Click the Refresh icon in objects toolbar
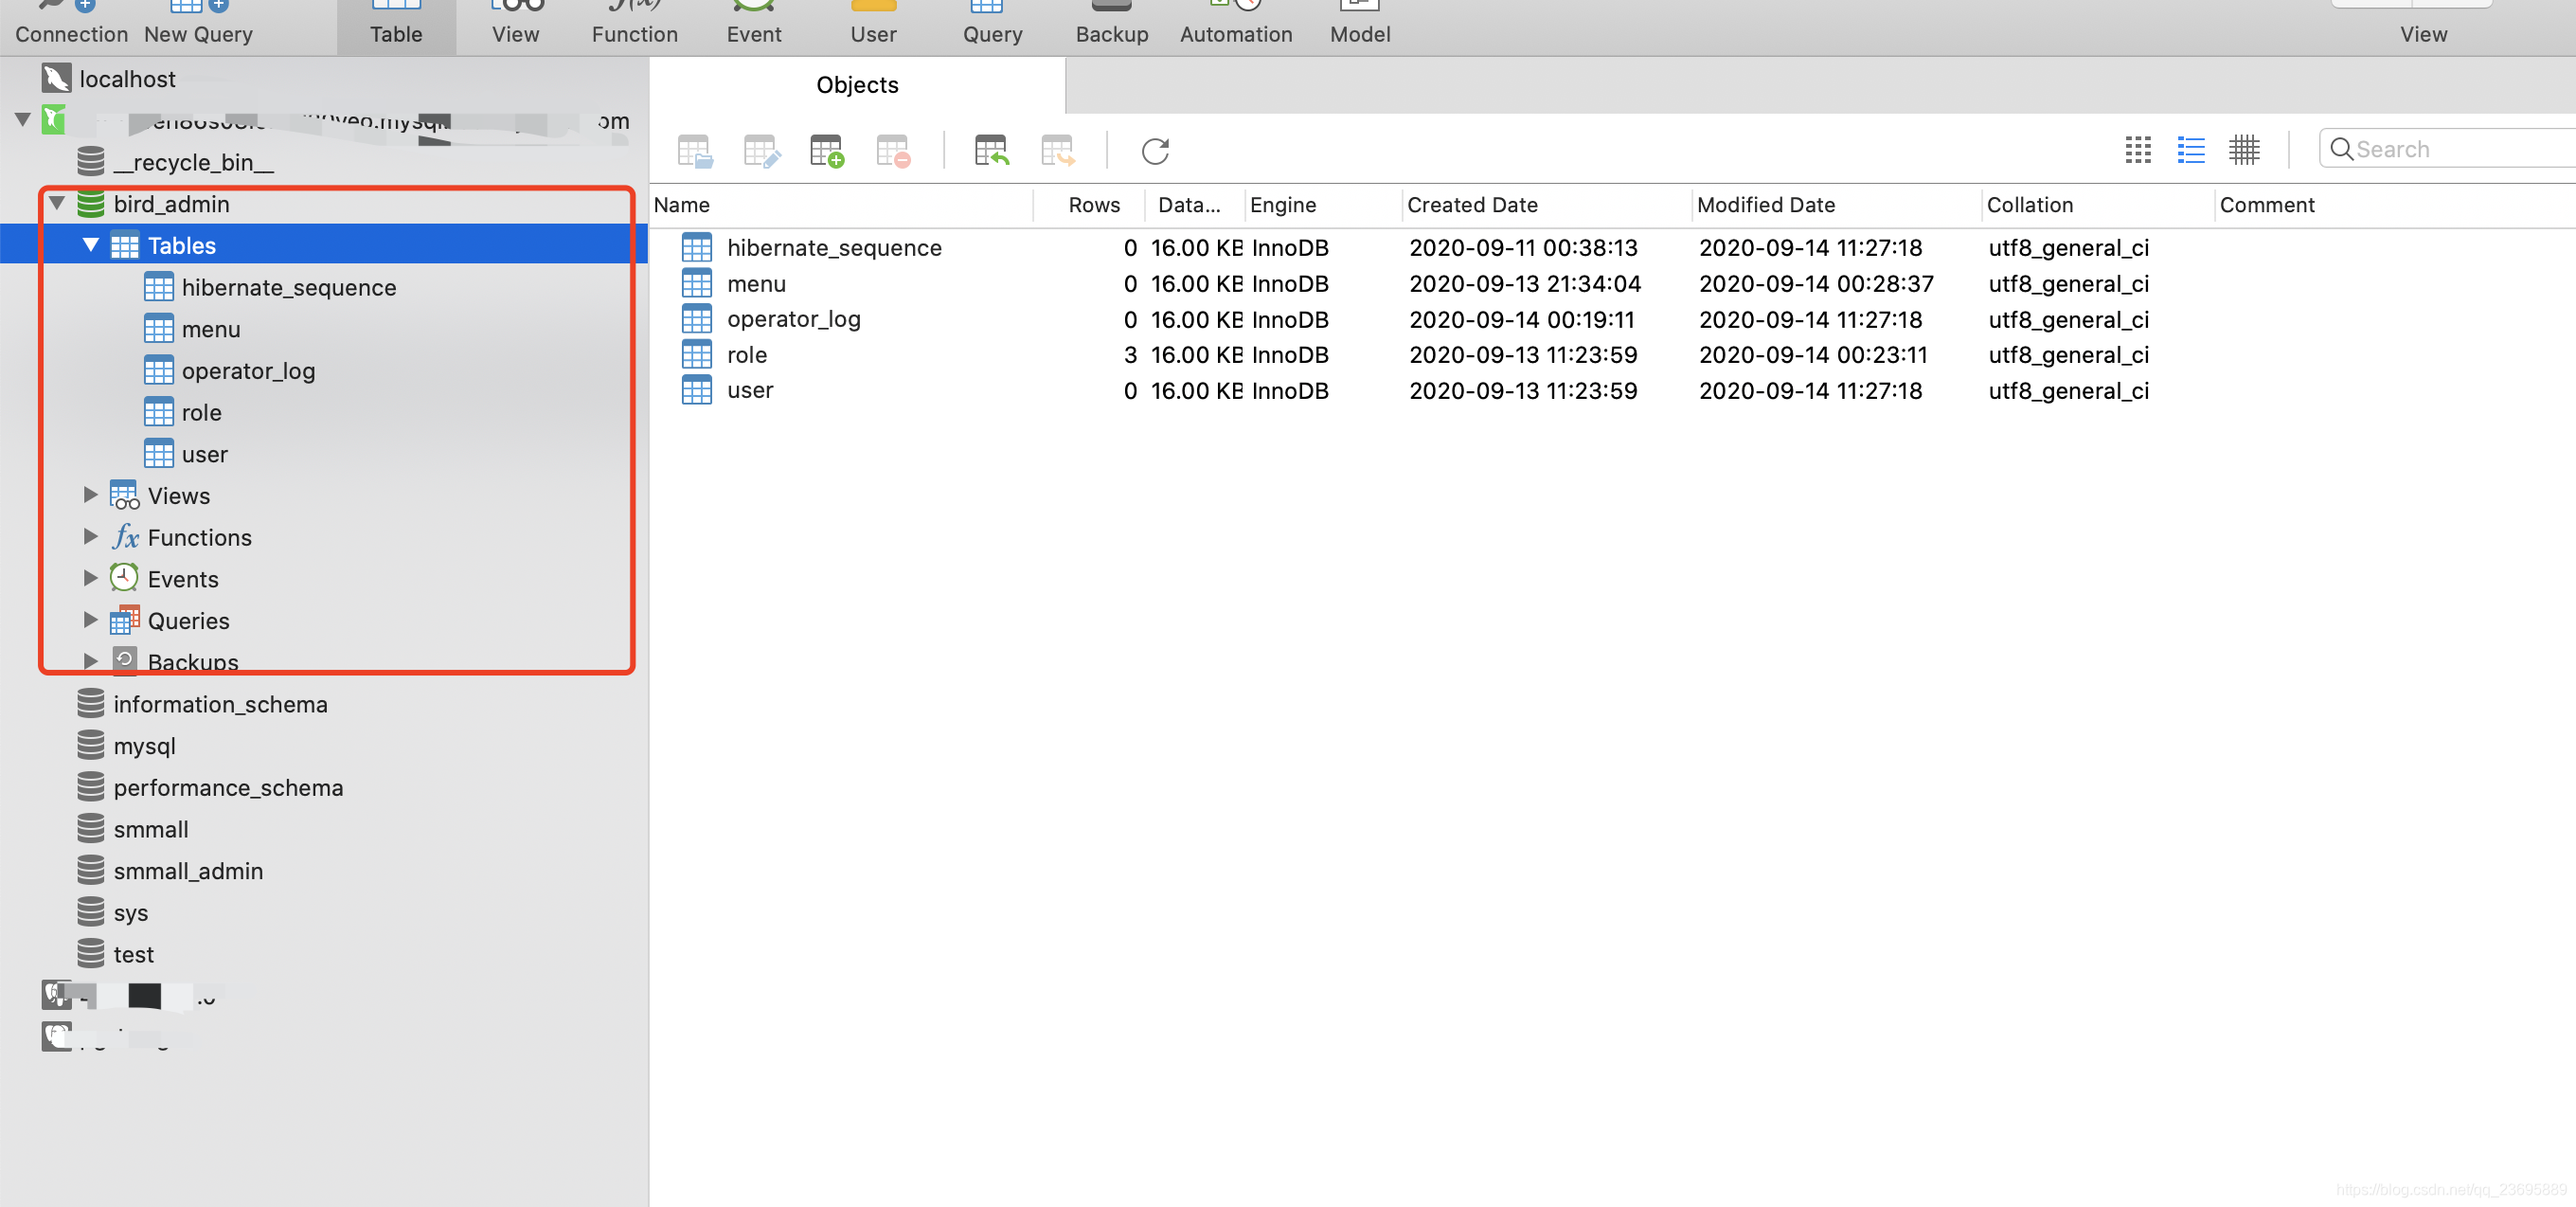Image resolution: width=2576 pixels, height=1207 pixels. tap(1155, 151)
